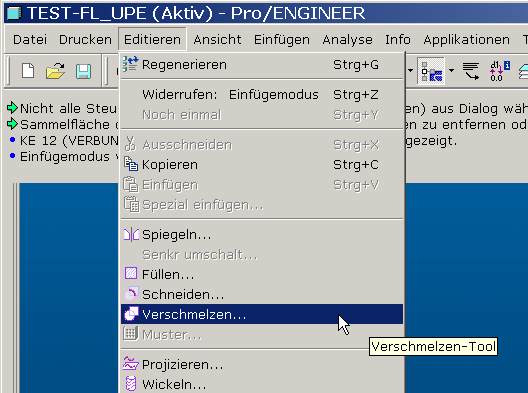The image size is (528, 393).
Task: Open dropdown arrow left of model tree icon
Action: [410, 71]
